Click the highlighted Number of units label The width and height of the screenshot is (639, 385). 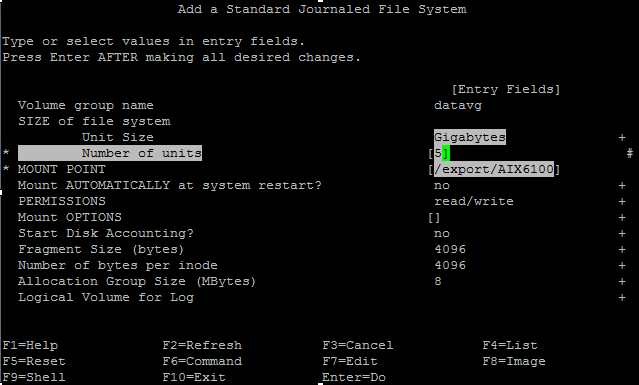tap(110, 153)
